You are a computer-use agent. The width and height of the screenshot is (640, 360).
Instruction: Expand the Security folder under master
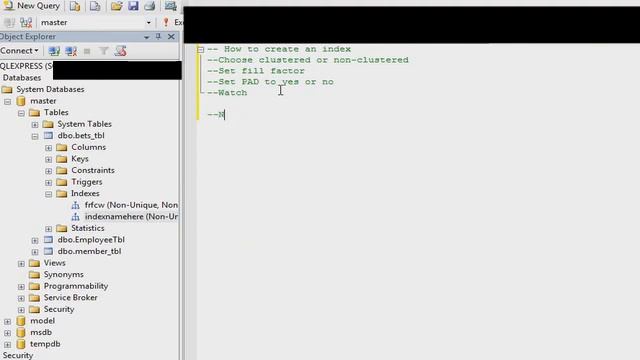point(21,310)
